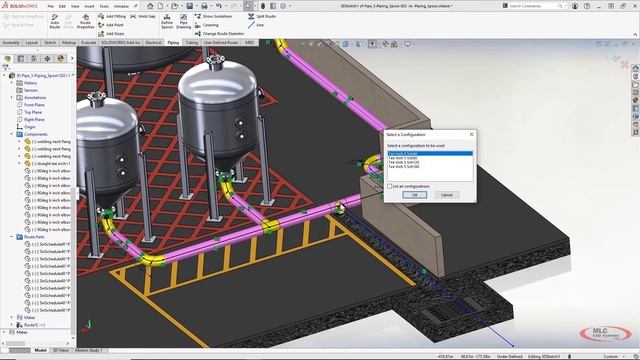Tick the List all configurations checkbox
Screen dimensions: 640x360
(389, 186)
